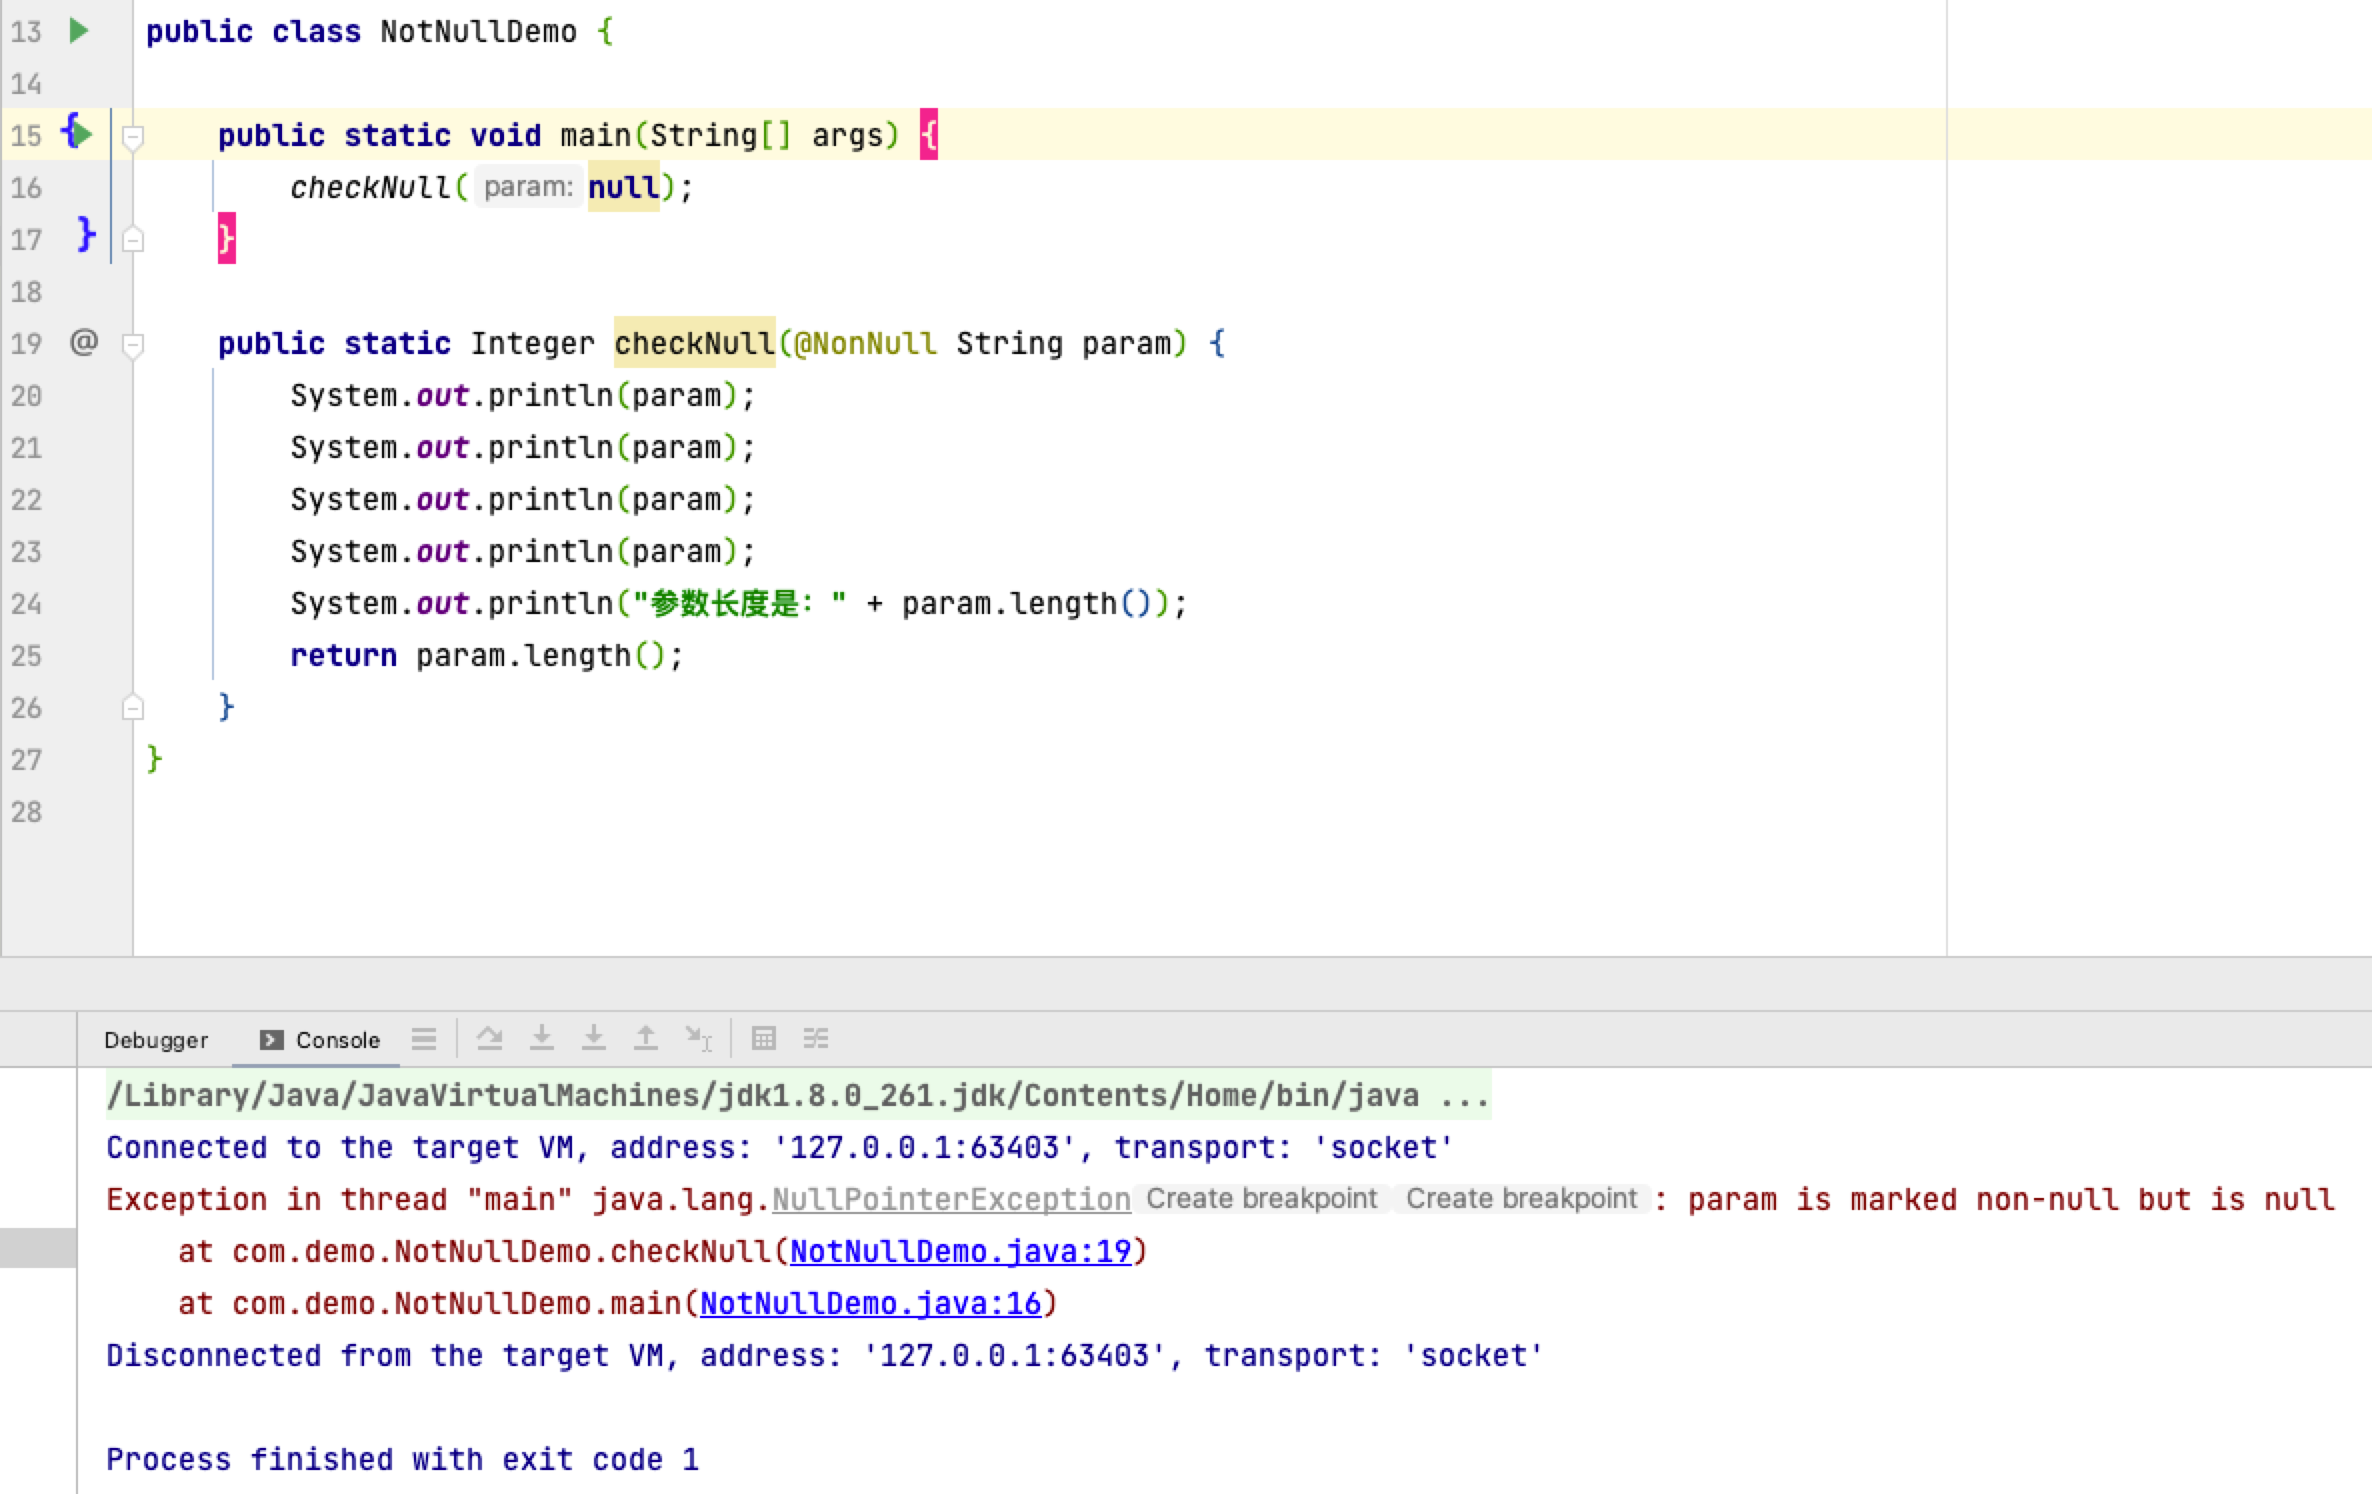Click Create breakpoint right after NullPointerException

point(1261,1199)
